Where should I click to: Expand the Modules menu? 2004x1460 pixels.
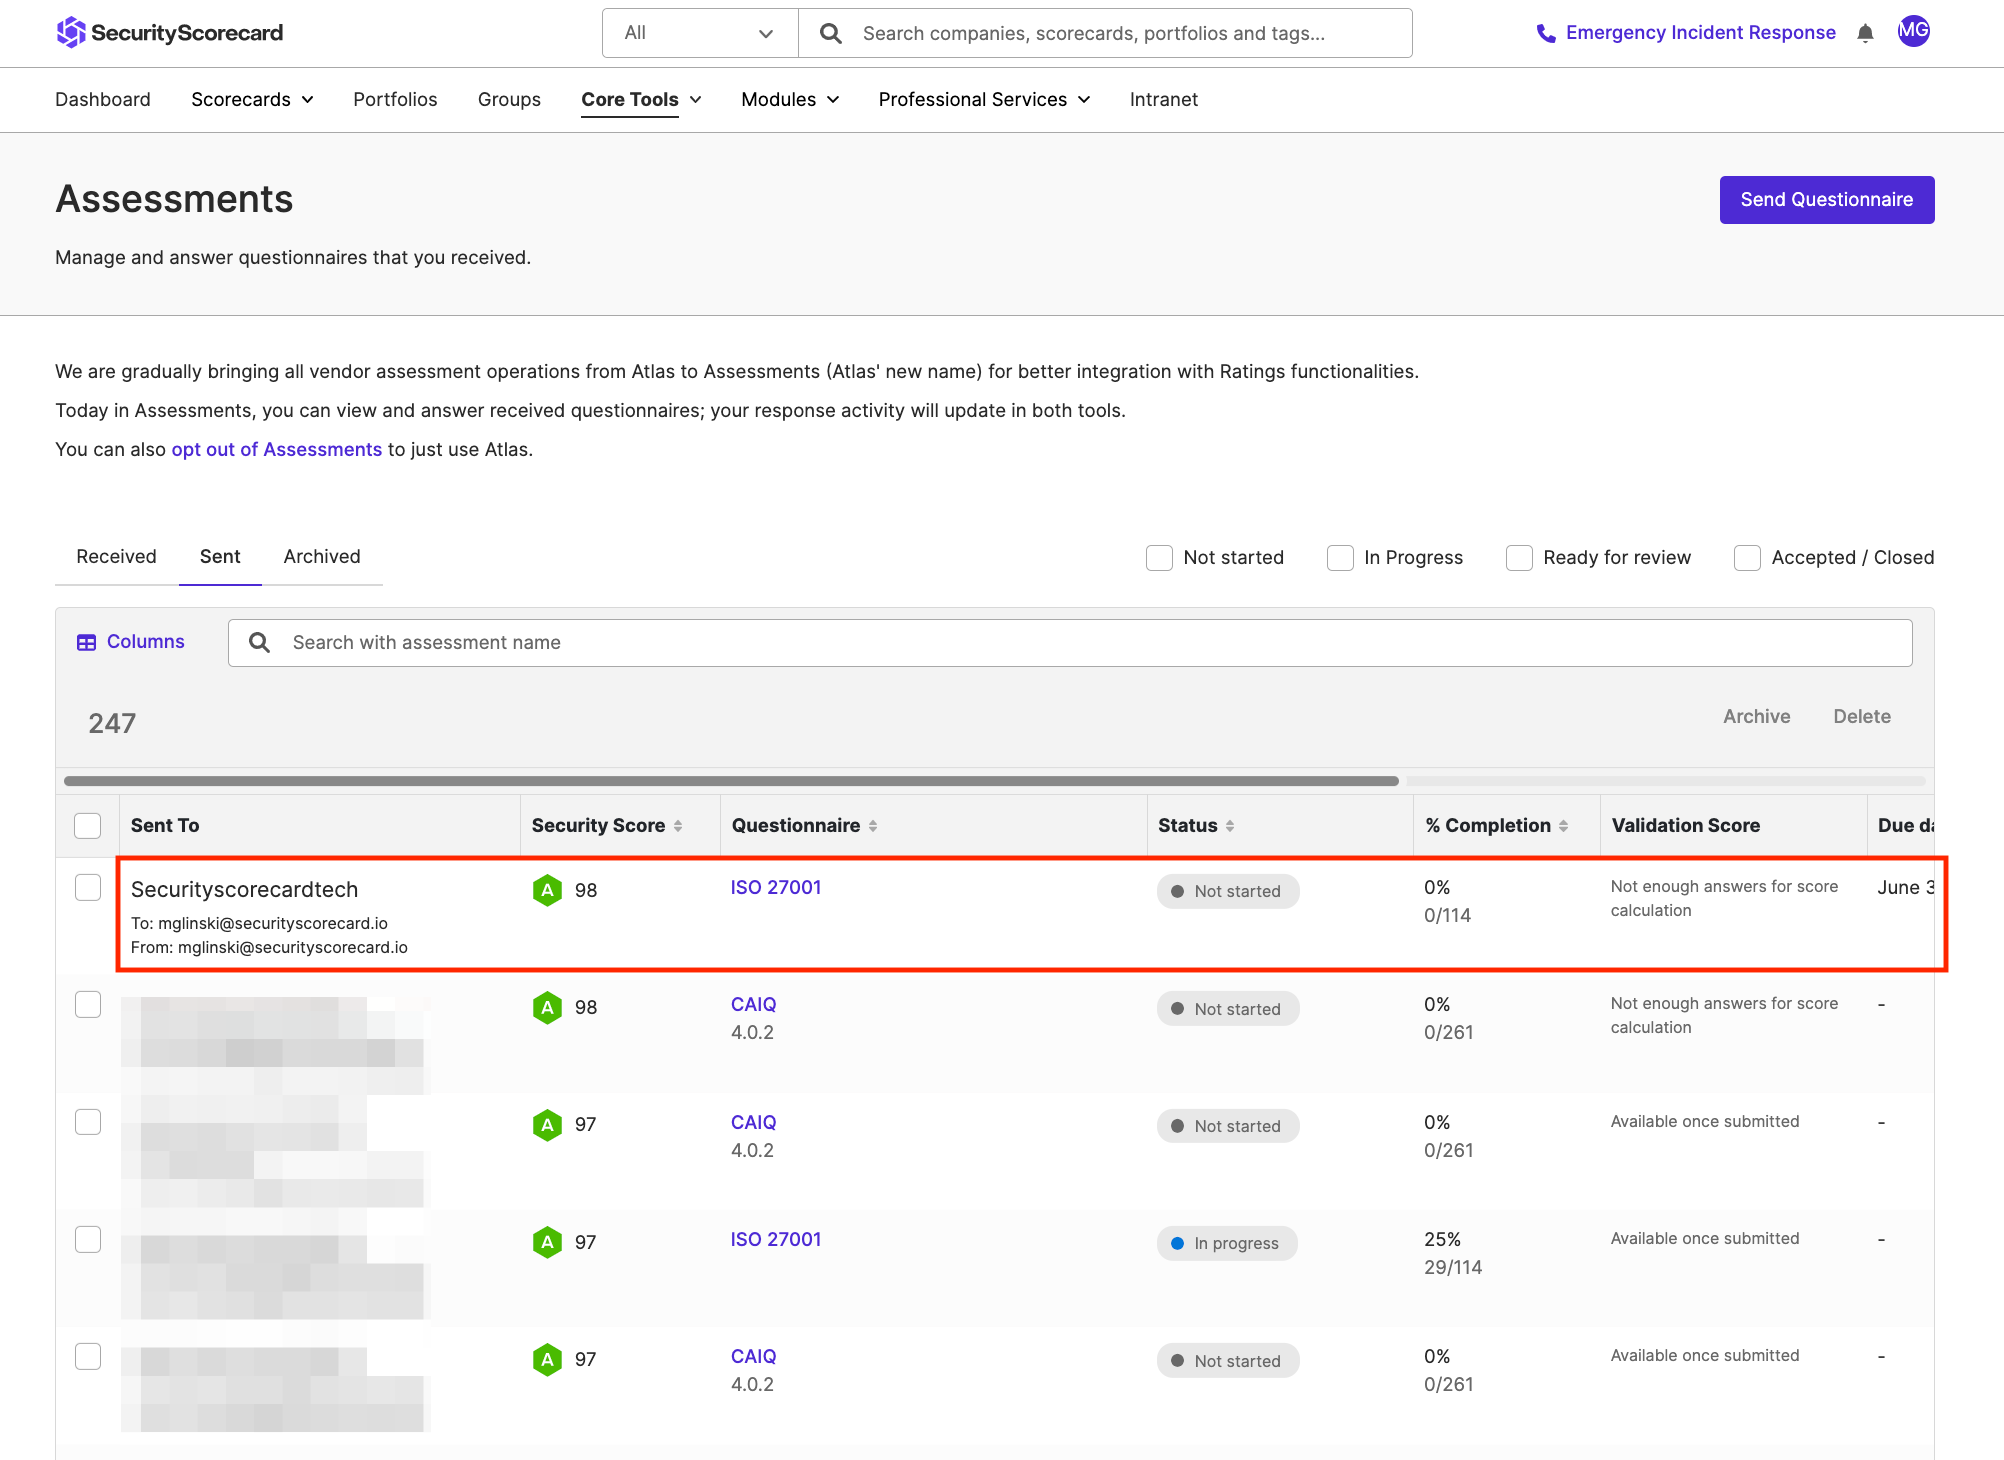click(x=789, y=99)
